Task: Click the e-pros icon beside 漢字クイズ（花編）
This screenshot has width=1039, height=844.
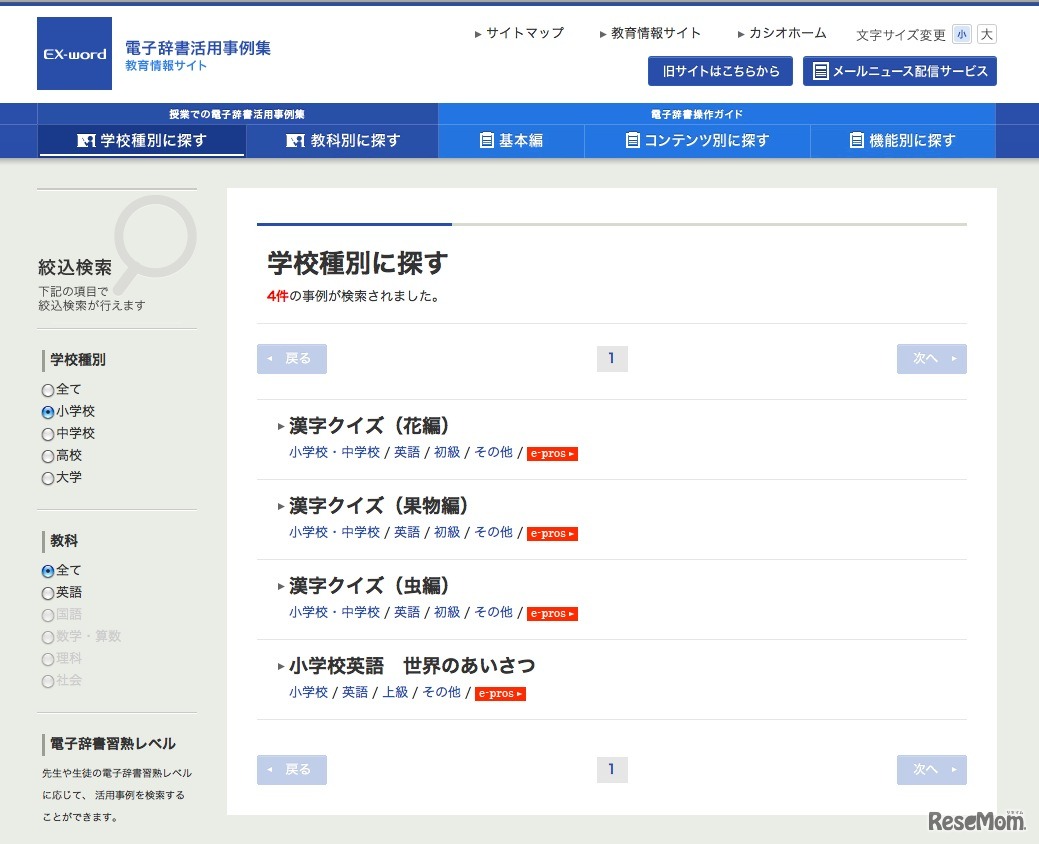Action: coord(552,453)
